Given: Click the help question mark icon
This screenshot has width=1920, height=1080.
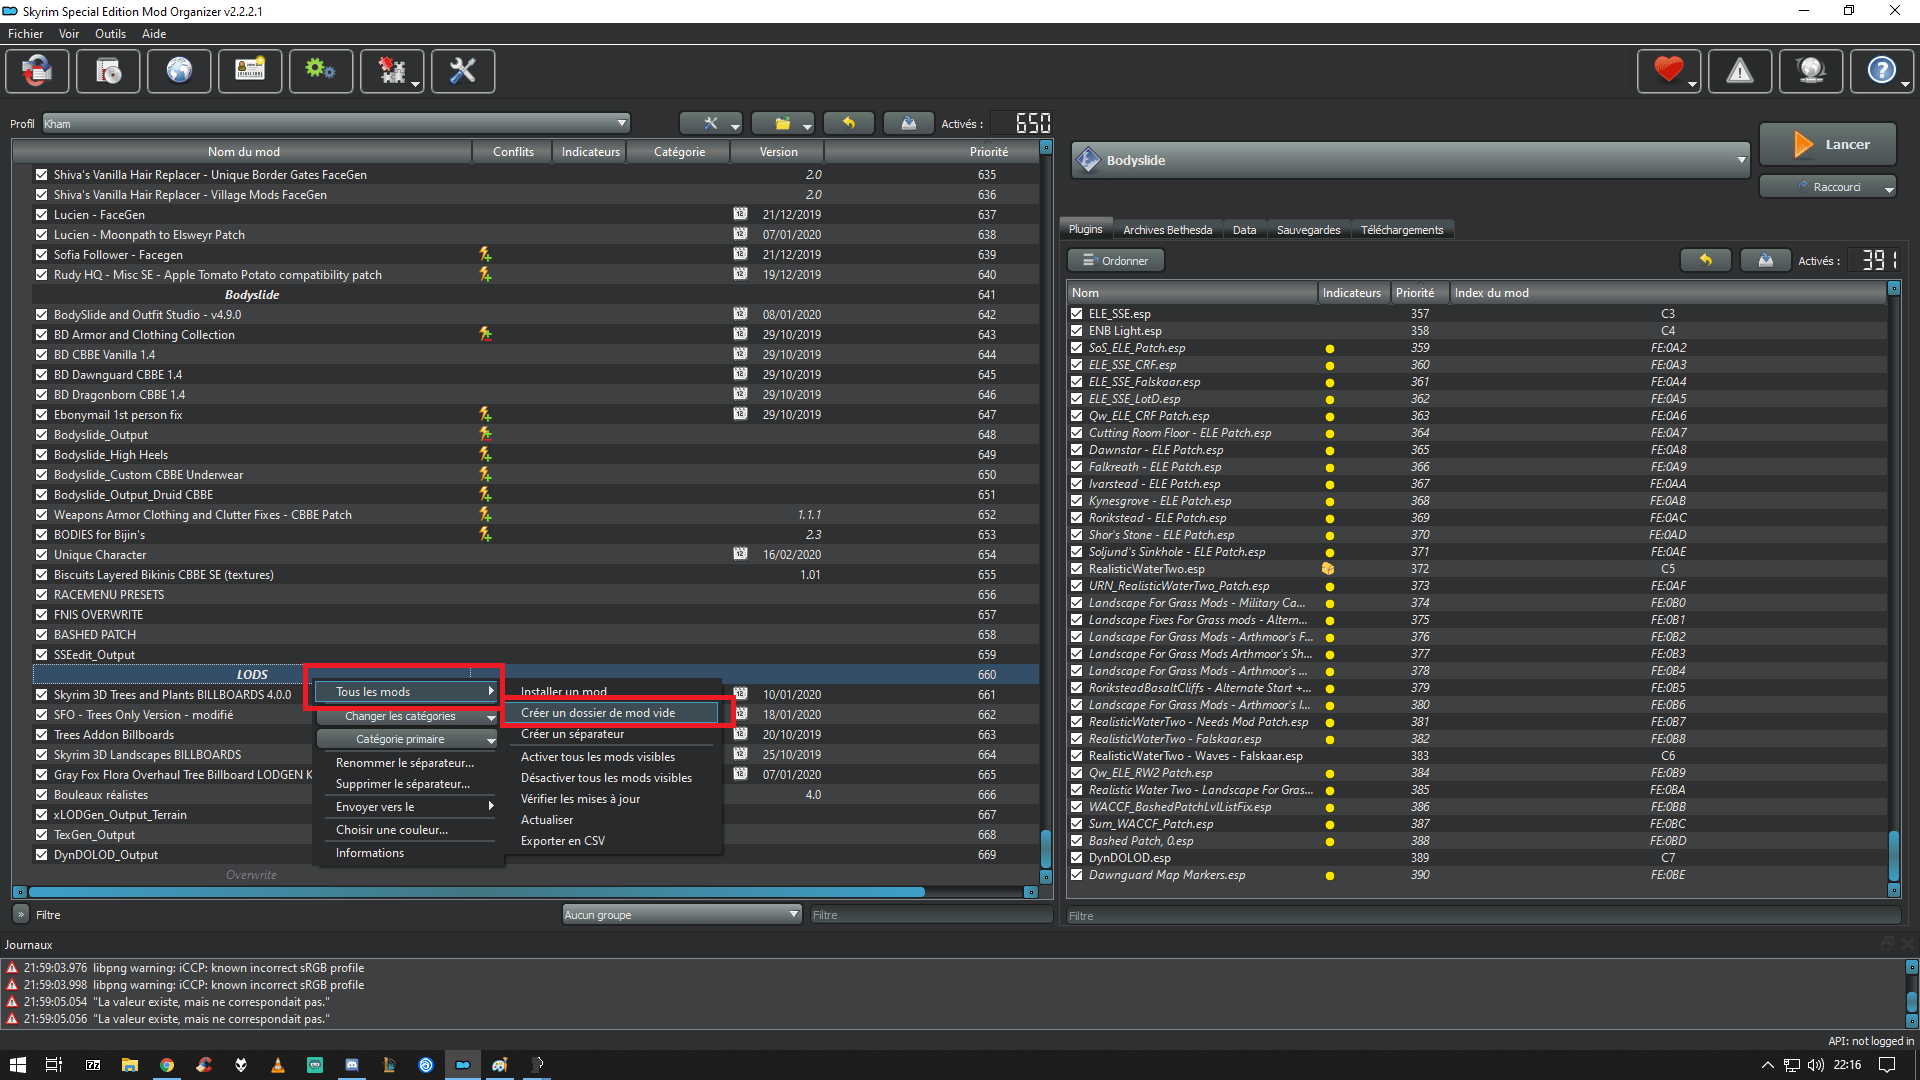Looking at the screenshot, I should coord(1880,71).
